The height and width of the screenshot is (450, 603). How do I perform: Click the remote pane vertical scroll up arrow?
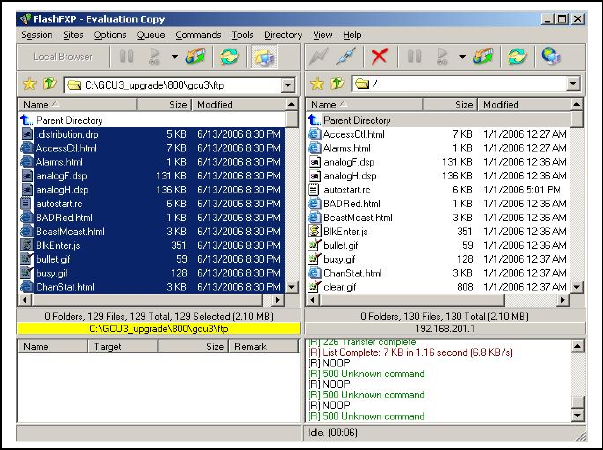coord(577,105)
